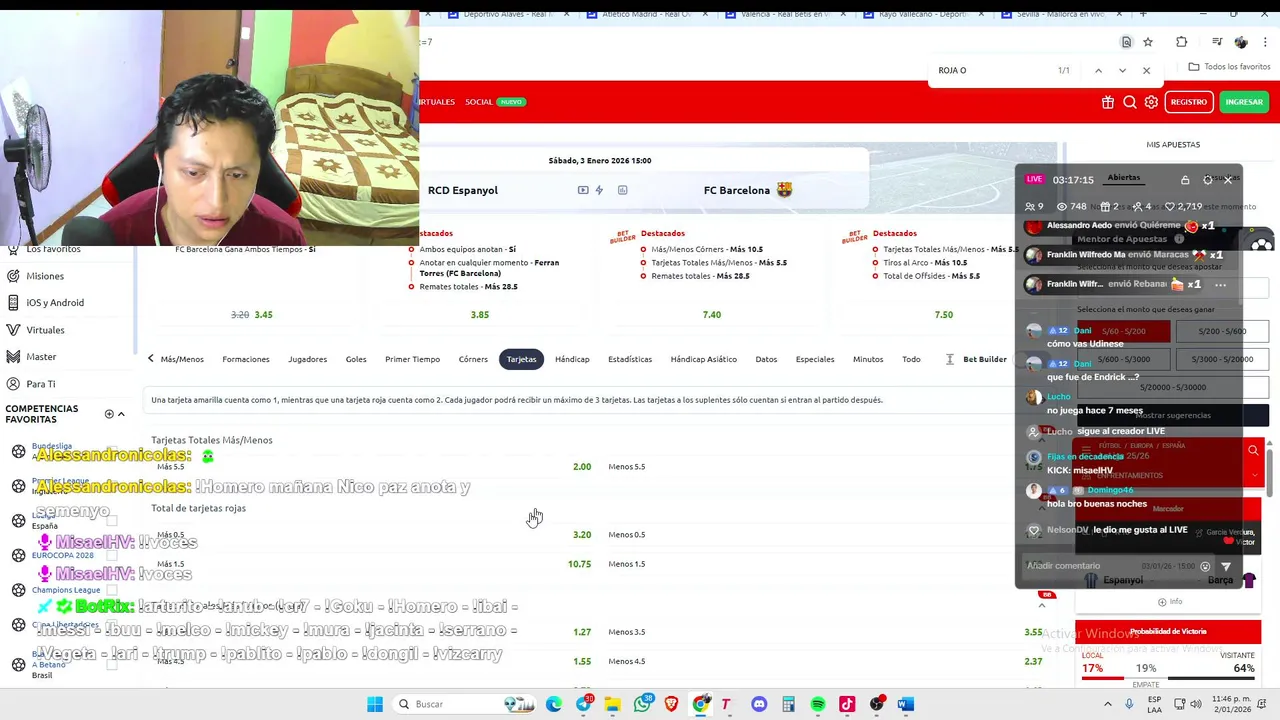Open the browser three-dot menu
Viewport: 1280px width, 720px height.
click(1266, 42)
